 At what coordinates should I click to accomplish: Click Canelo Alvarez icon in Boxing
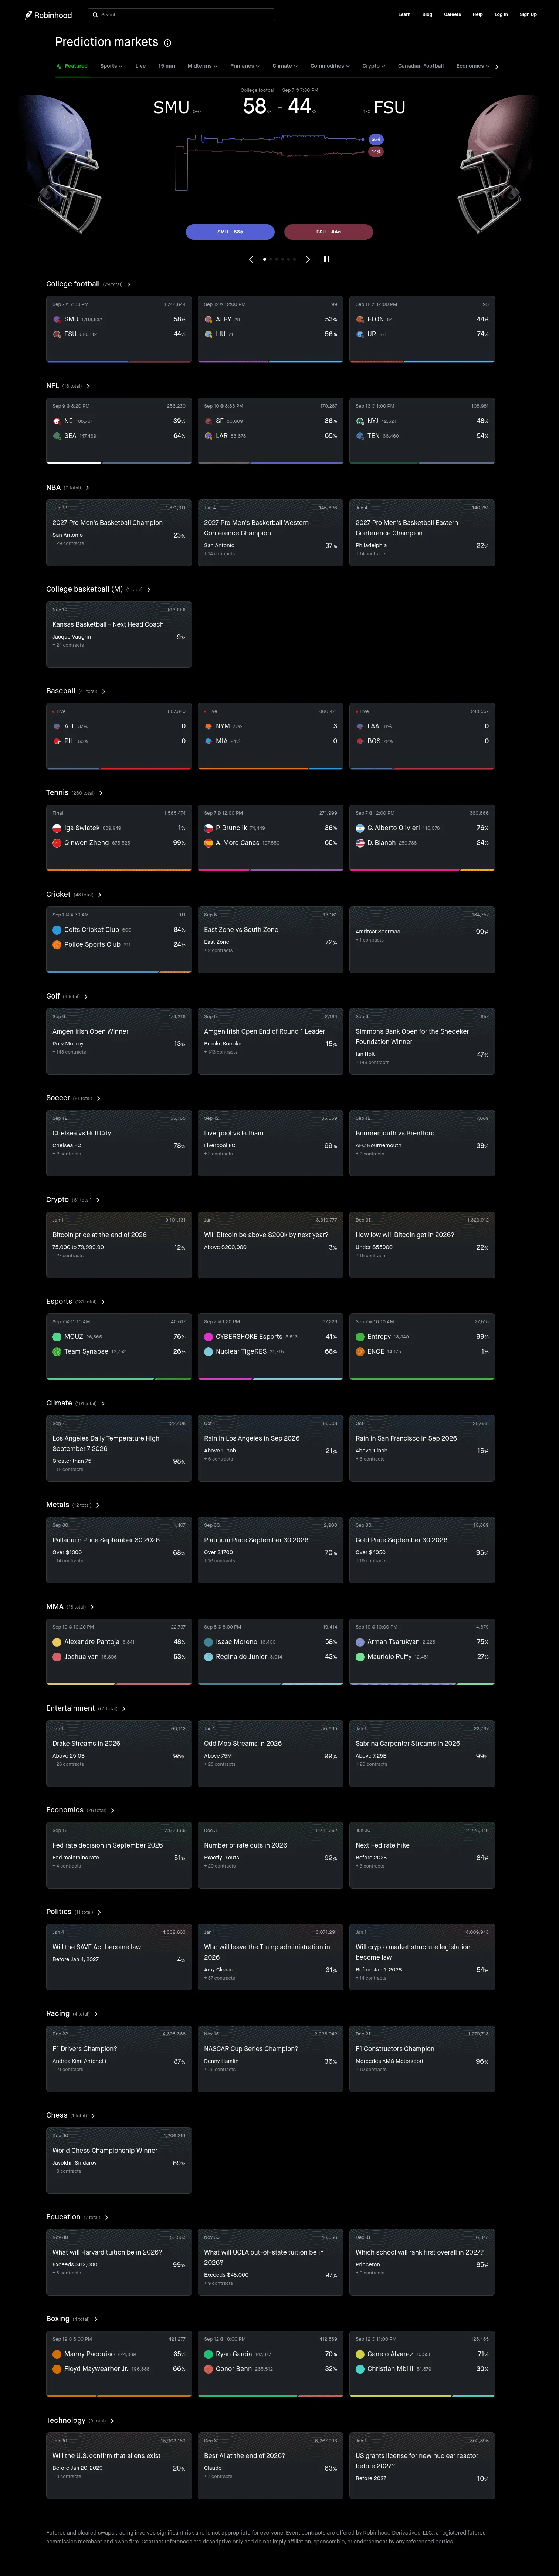point(360,2354)
